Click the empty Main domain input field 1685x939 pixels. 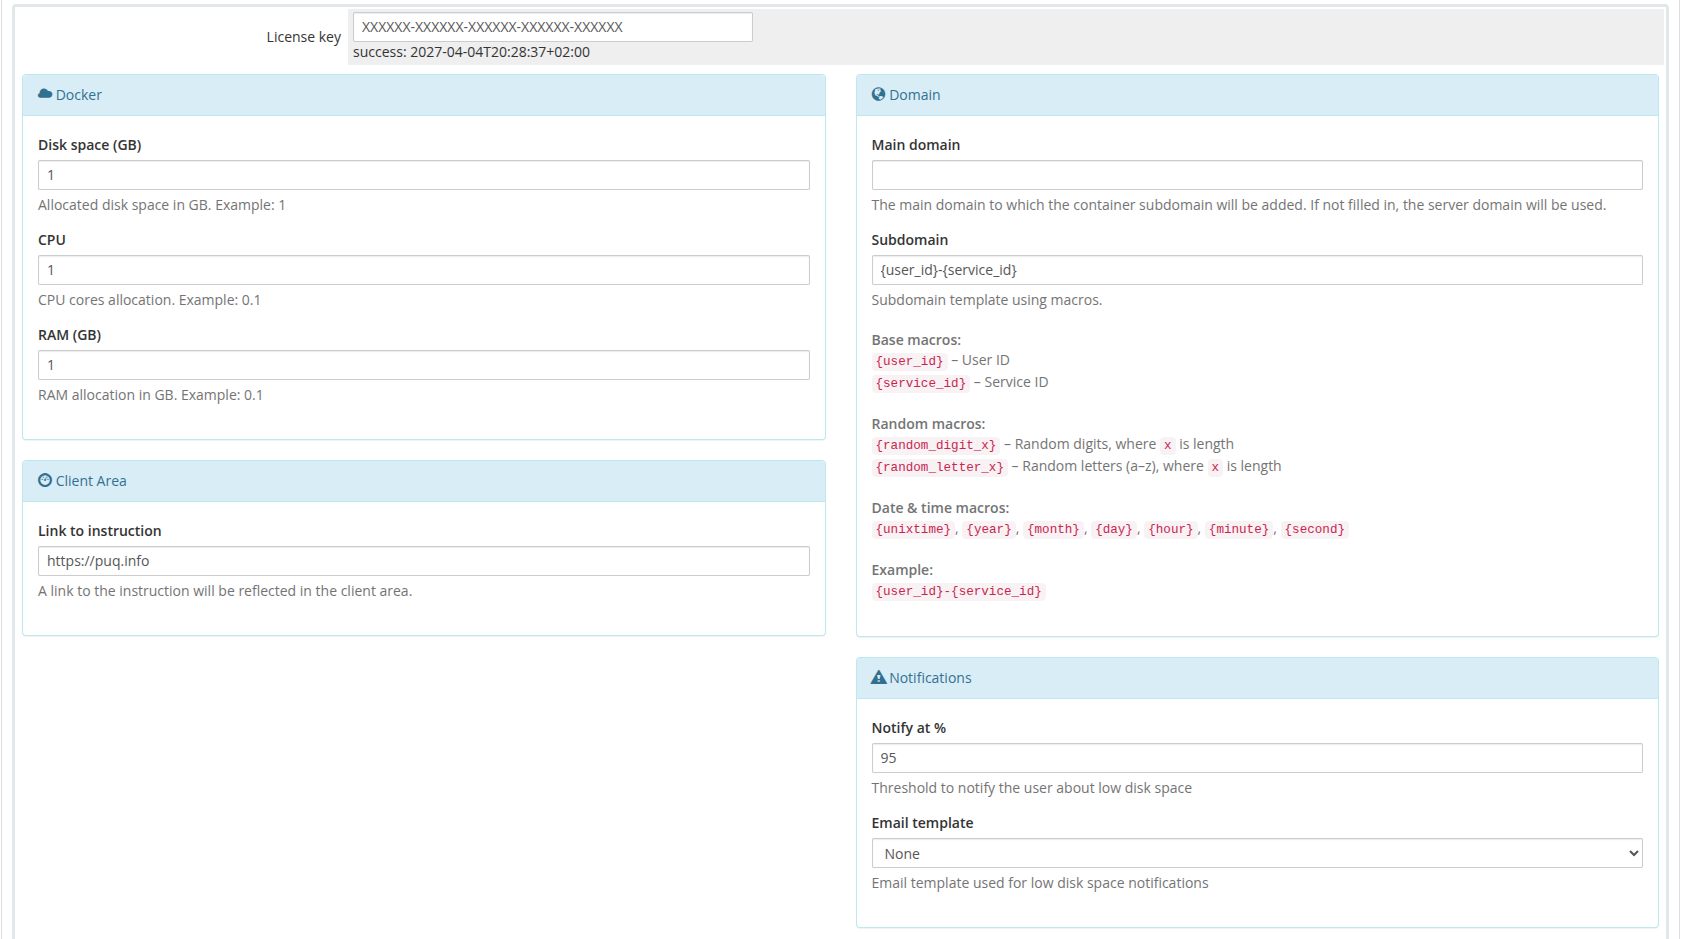[1256, 175]
